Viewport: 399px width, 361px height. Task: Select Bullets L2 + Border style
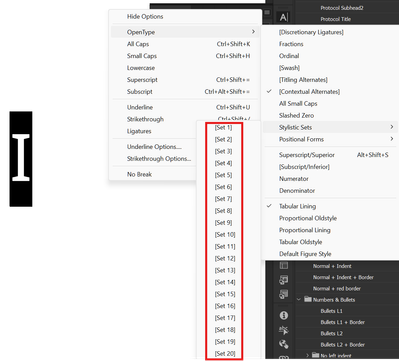(x=342, y=344)
